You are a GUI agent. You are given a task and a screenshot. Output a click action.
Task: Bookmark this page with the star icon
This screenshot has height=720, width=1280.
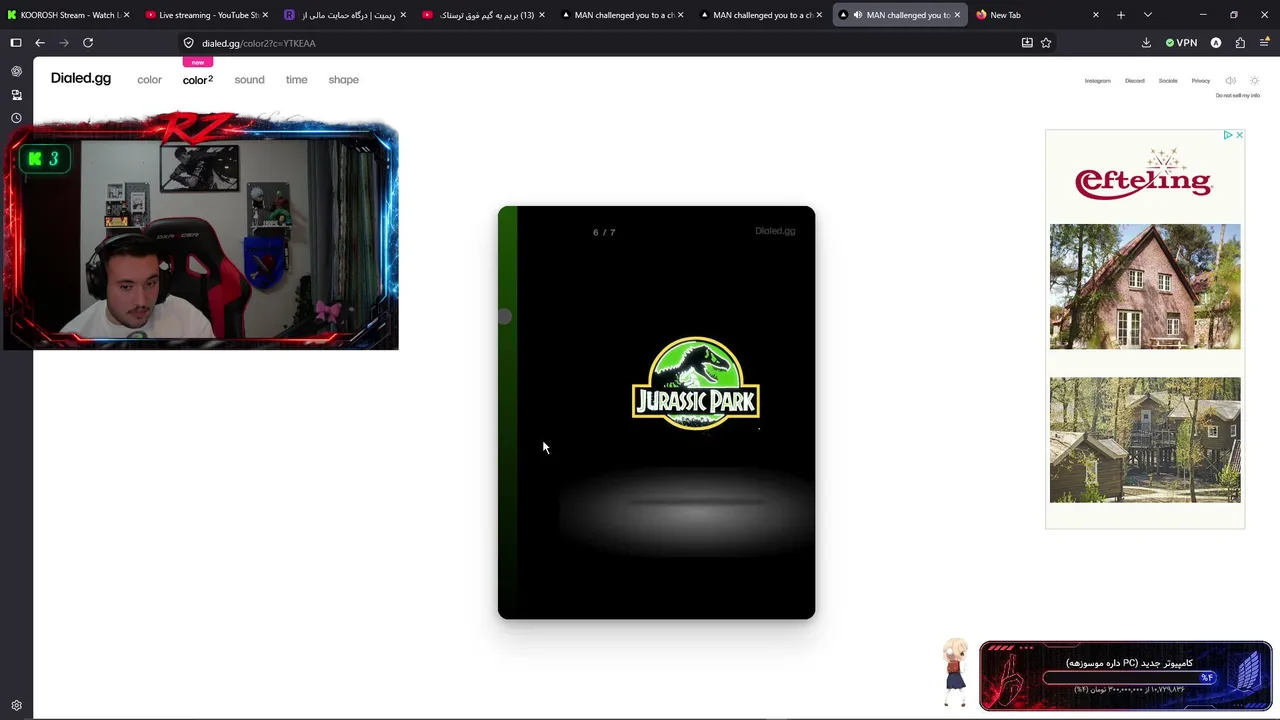point(1046,43)
